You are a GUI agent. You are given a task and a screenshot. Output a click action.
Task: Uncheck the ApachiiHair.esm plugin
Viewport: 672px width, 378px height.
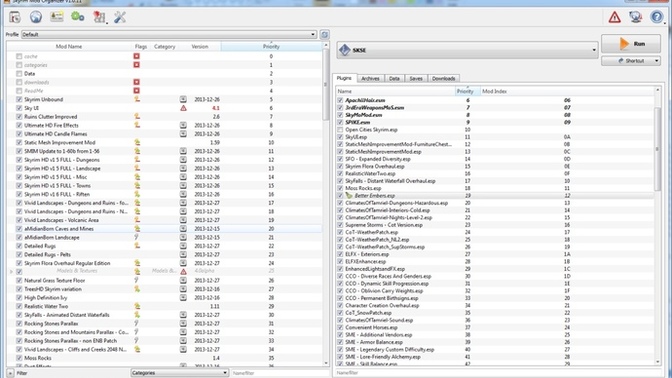(340, 100)
